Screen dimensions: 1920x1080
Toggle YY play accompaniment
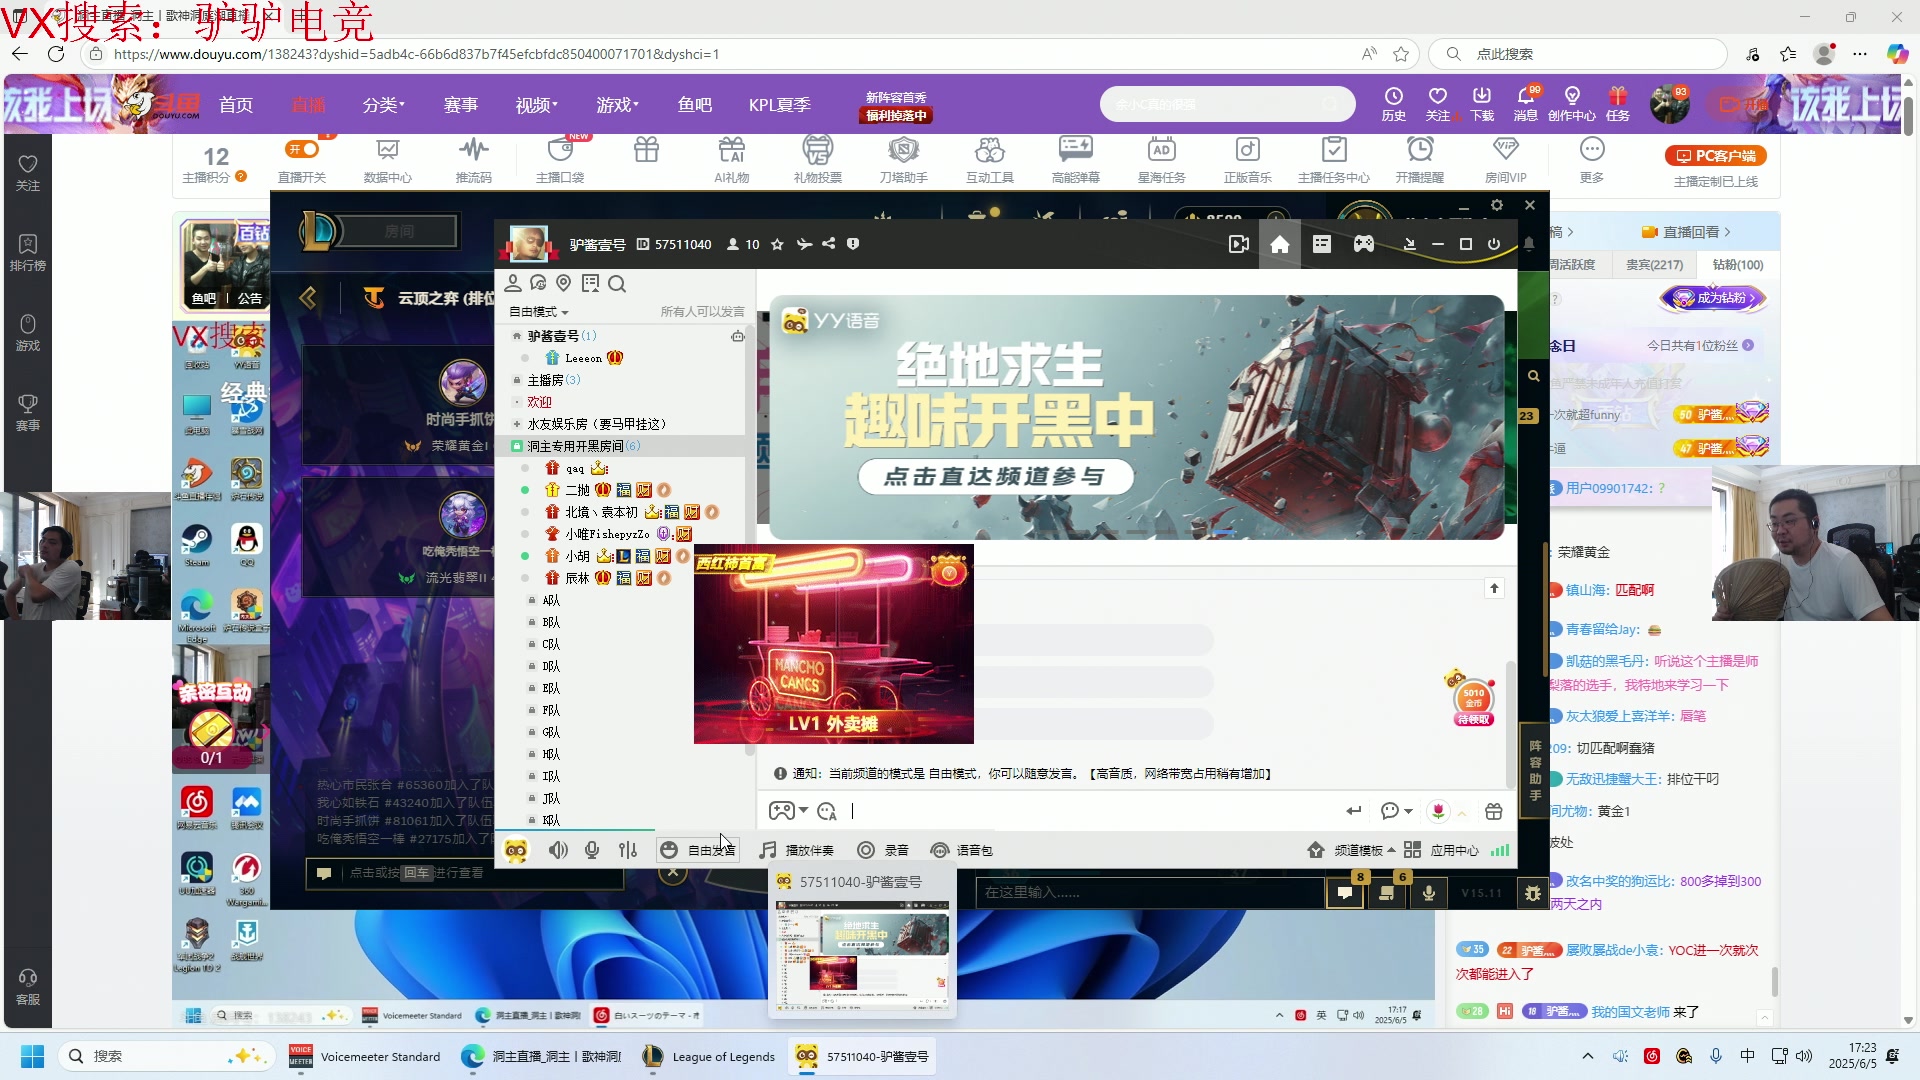pos(796,850)
